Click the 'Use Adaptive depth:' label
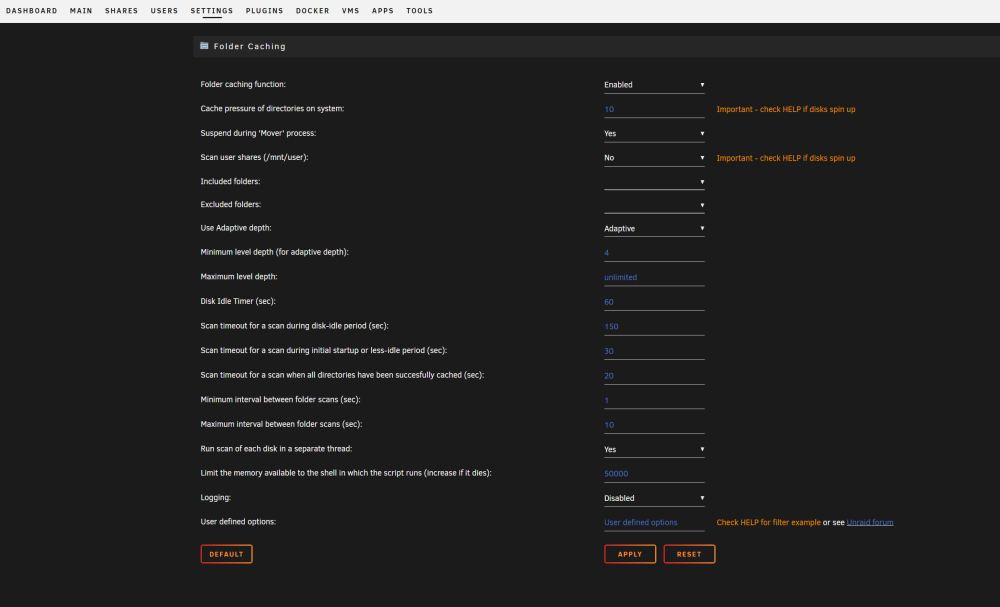Viewport: 1000px width, 607px height. (236, 228)
